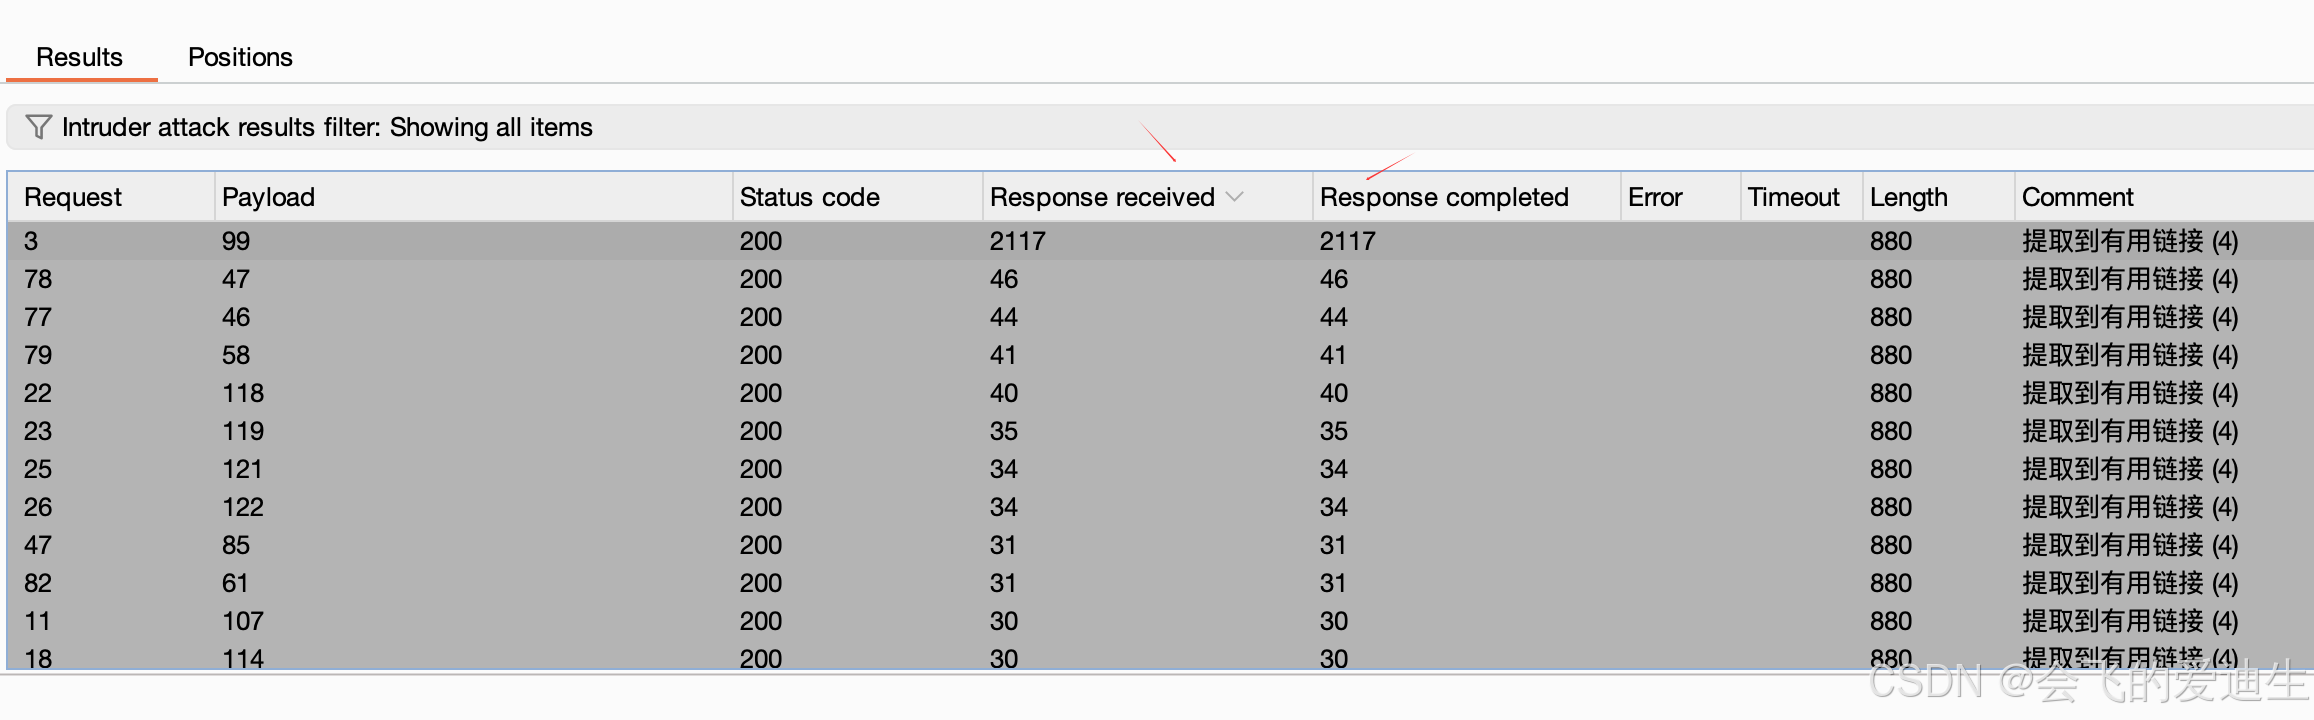
Task: Select request 26 row
Action: 1160,507
